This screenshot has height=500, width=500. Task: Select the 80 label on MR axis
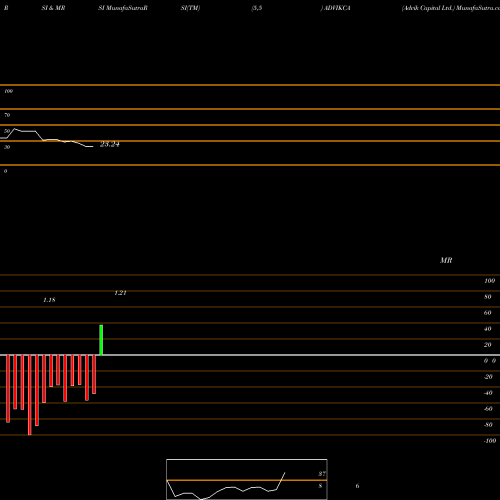[x=488, y=297]
